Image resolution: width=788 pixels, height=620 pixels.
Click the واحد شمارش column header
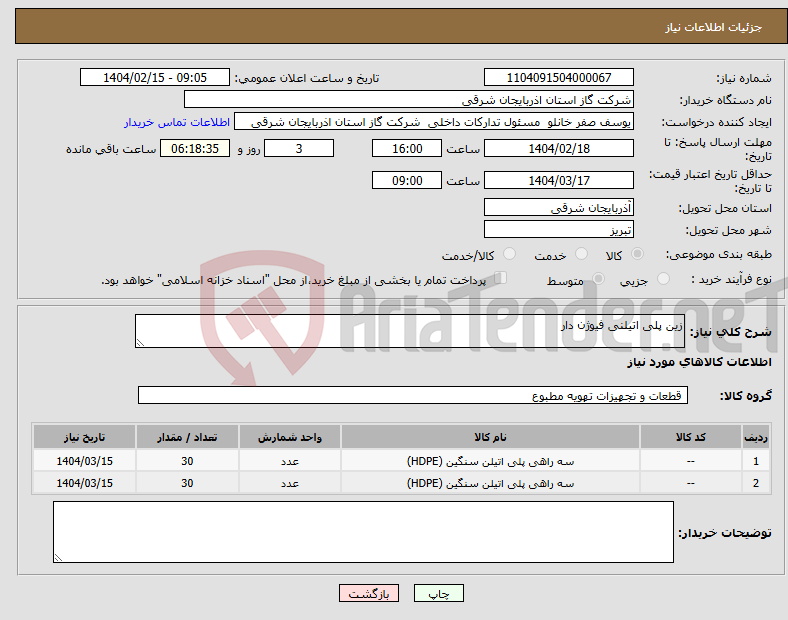coord(290,437)
